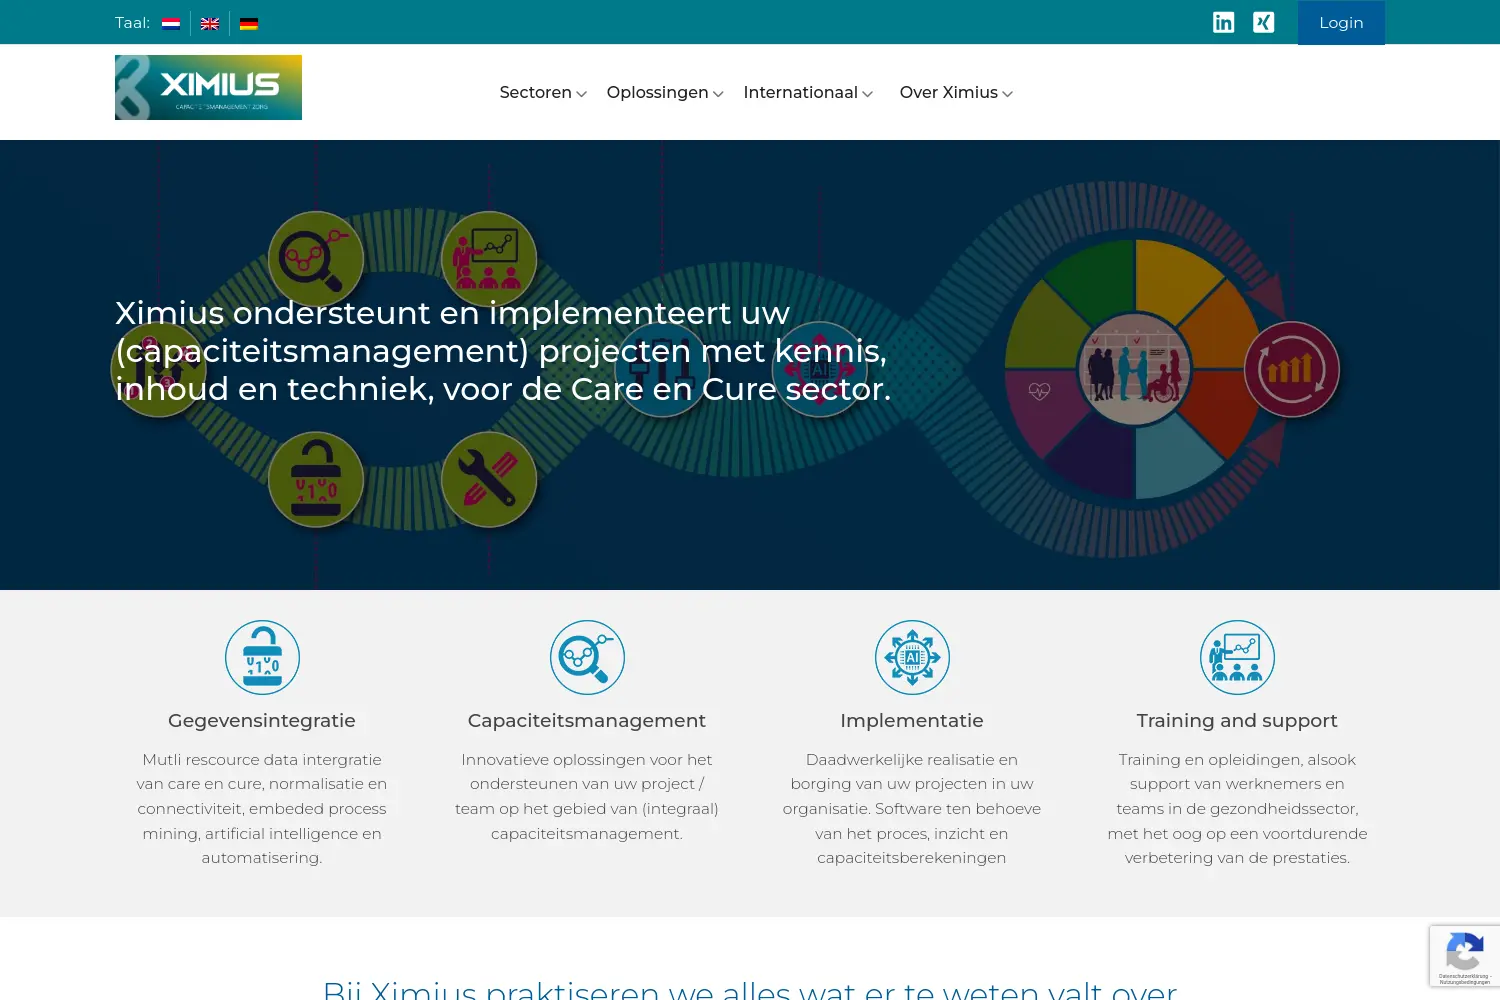Click the heartbeat icon on the wheel
The image size is (1500, 1000).
(x=1040, y=391)
